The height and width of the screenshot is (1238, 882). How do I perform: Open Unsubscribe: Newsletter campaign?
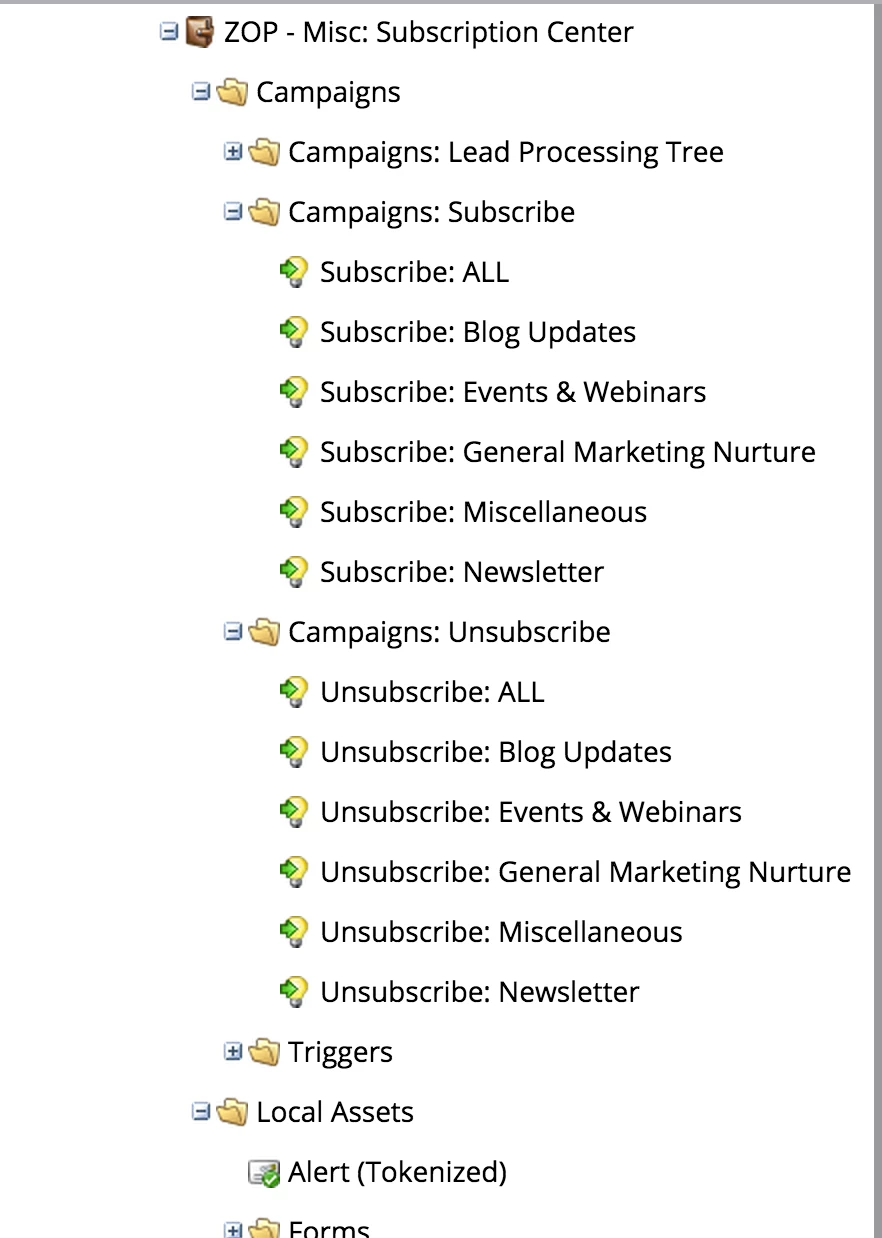(x=480, y=992)
